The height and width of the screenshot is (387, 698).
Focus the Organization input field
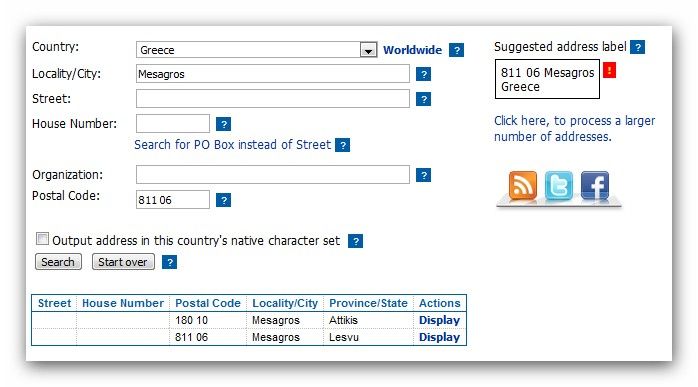click(273, 175)
